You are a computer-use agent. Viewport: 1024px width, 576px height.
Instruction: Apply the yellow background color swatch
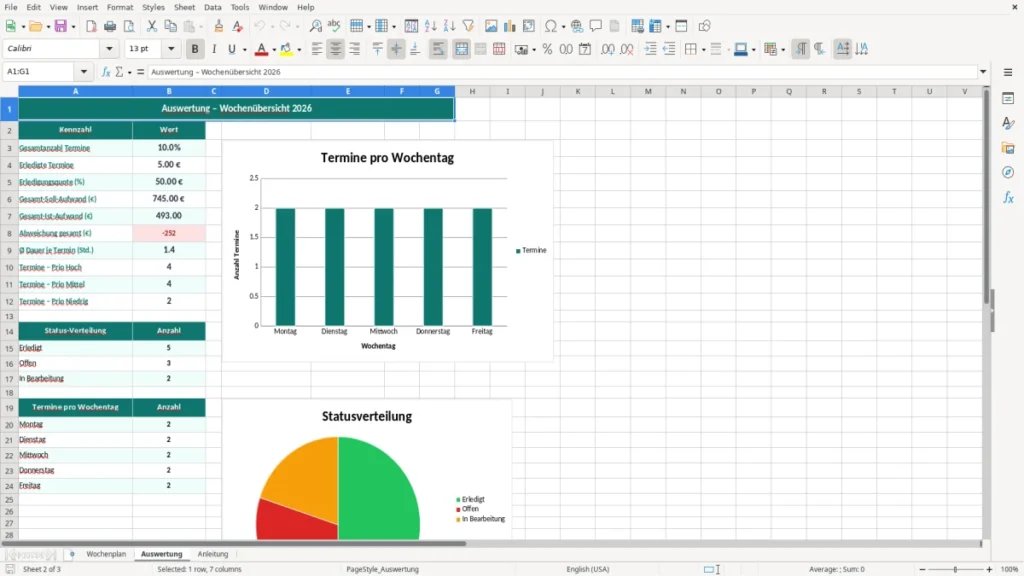(x=286, y=49)
